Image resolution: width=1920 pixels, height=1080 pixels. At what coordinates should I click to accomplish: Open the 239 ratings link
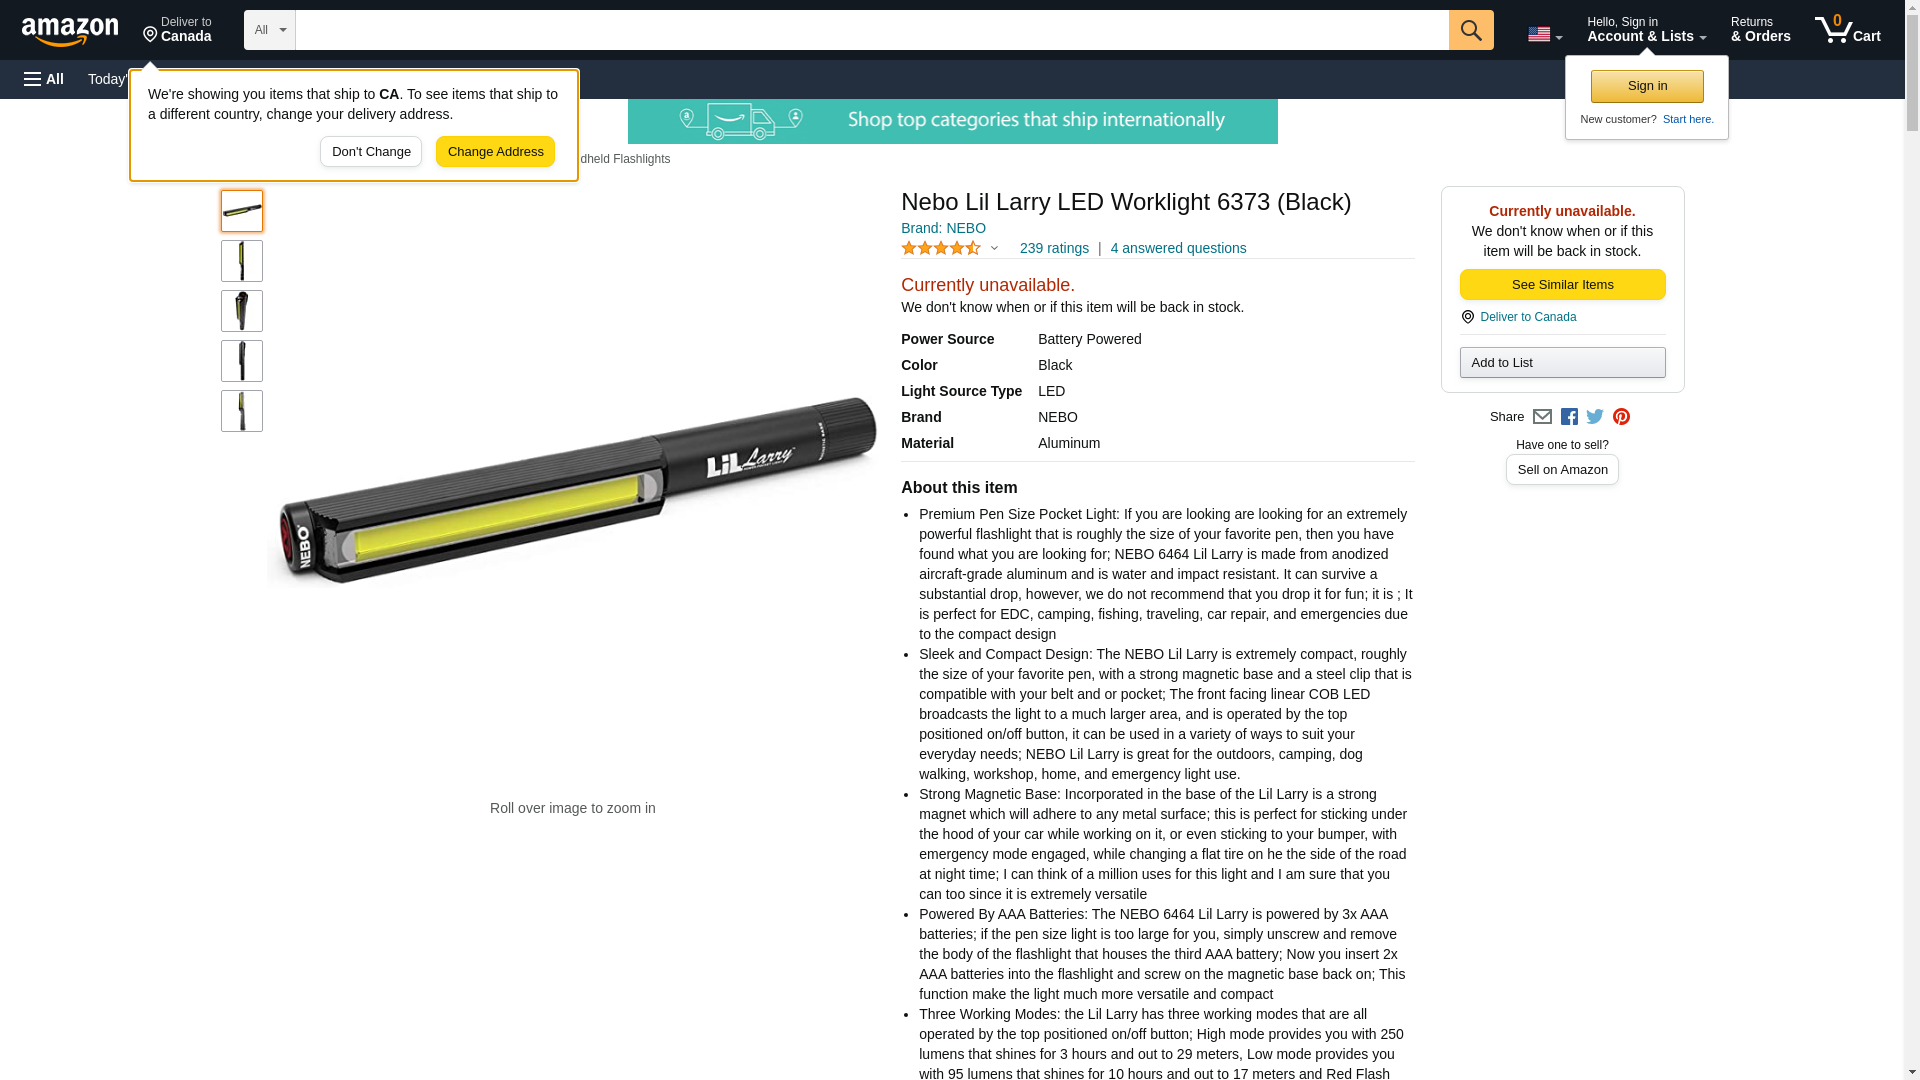tap(1054, 248)
